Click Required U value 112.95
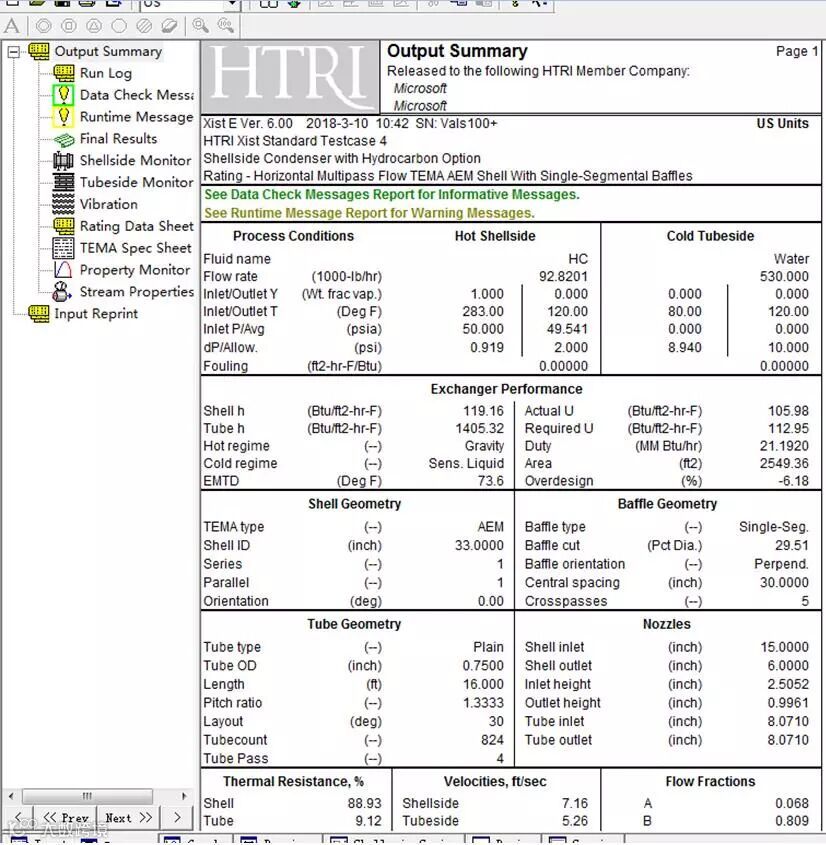The width and height of the screenshot is (826, 845). coord(788,428)
